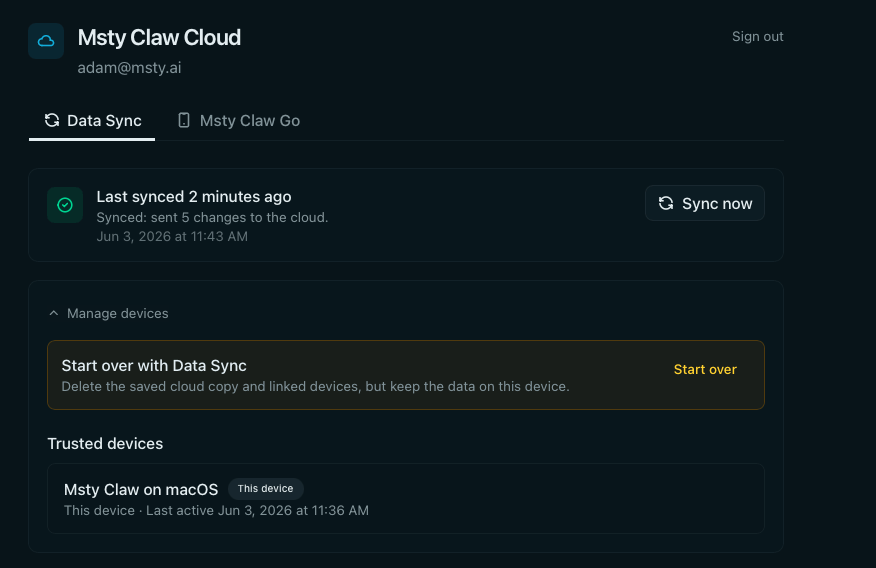Screen dimensions: 876x568
Task: Collapse the Manage devices section
Action: pos(108,313)
